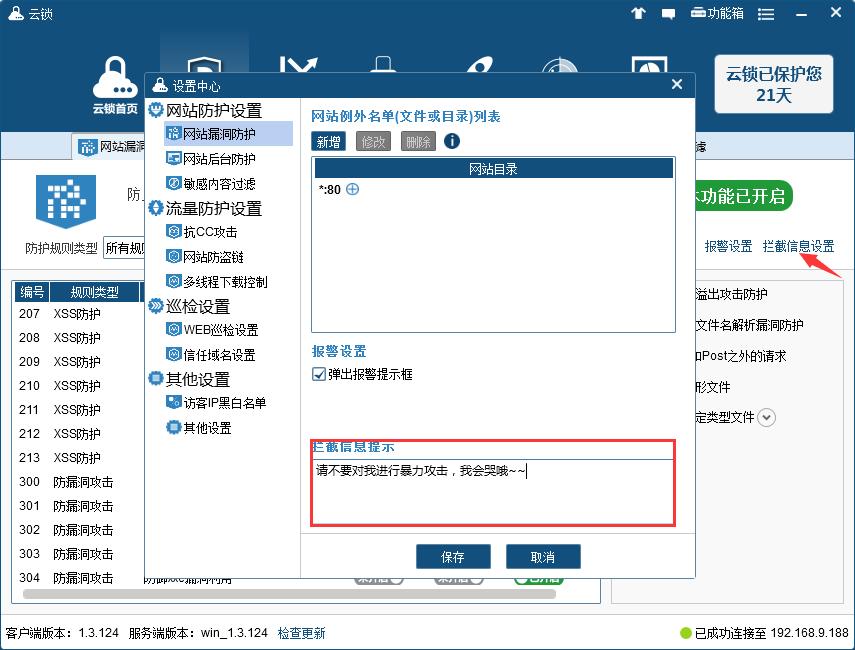Click the 规则类型 column header
The width and height of the screenshot is (855, 650).
[x=95, y=292]
